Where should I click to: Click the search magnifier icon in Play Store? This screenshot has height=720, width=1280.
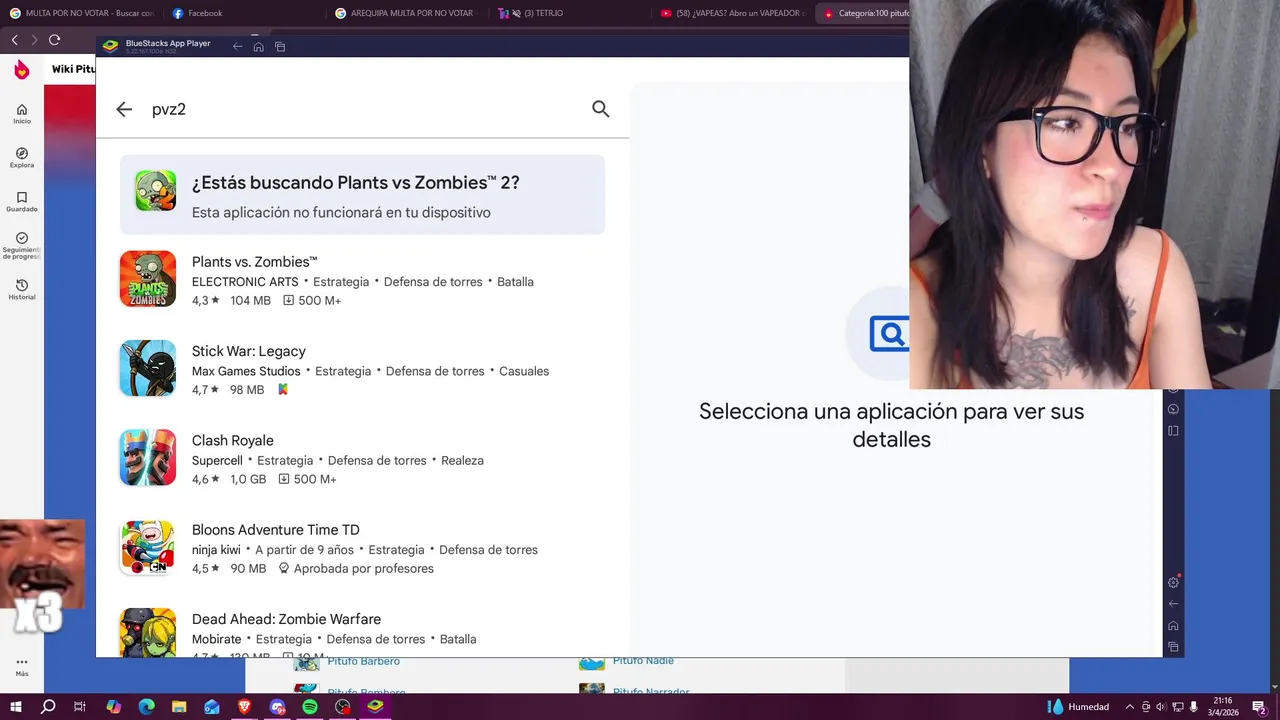tap(600, 109)
